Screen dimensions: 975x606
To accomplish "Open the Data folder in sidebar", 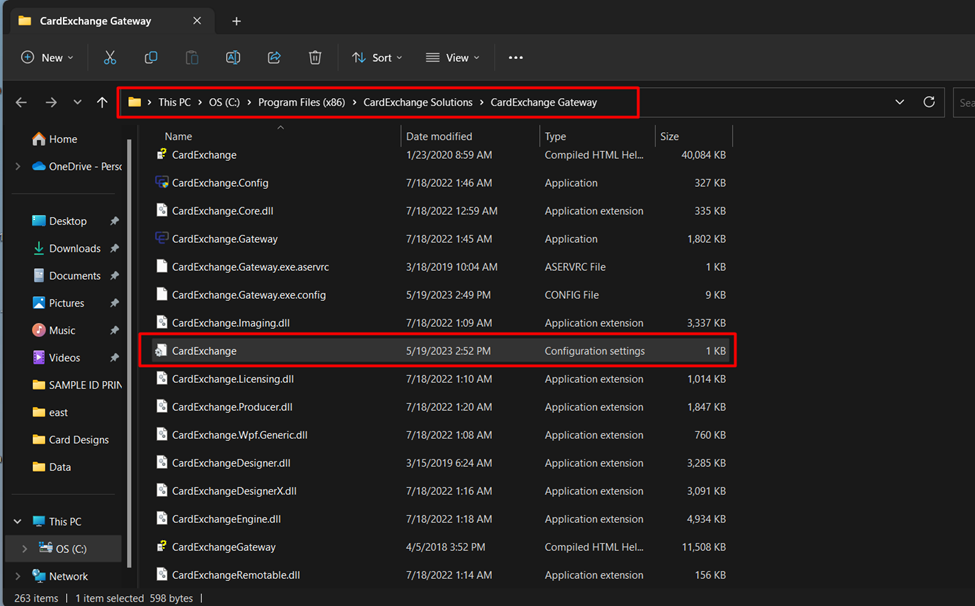I will pyautogui.click(x=52, y=467).
